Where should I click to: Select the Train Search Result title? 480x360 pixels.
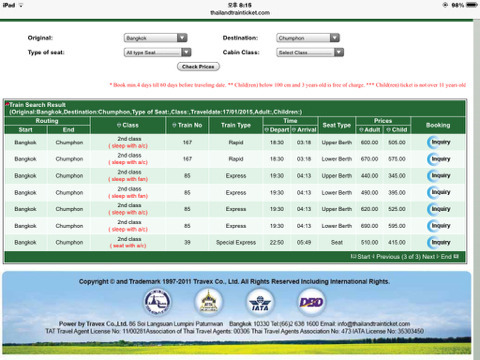(37, 105)
